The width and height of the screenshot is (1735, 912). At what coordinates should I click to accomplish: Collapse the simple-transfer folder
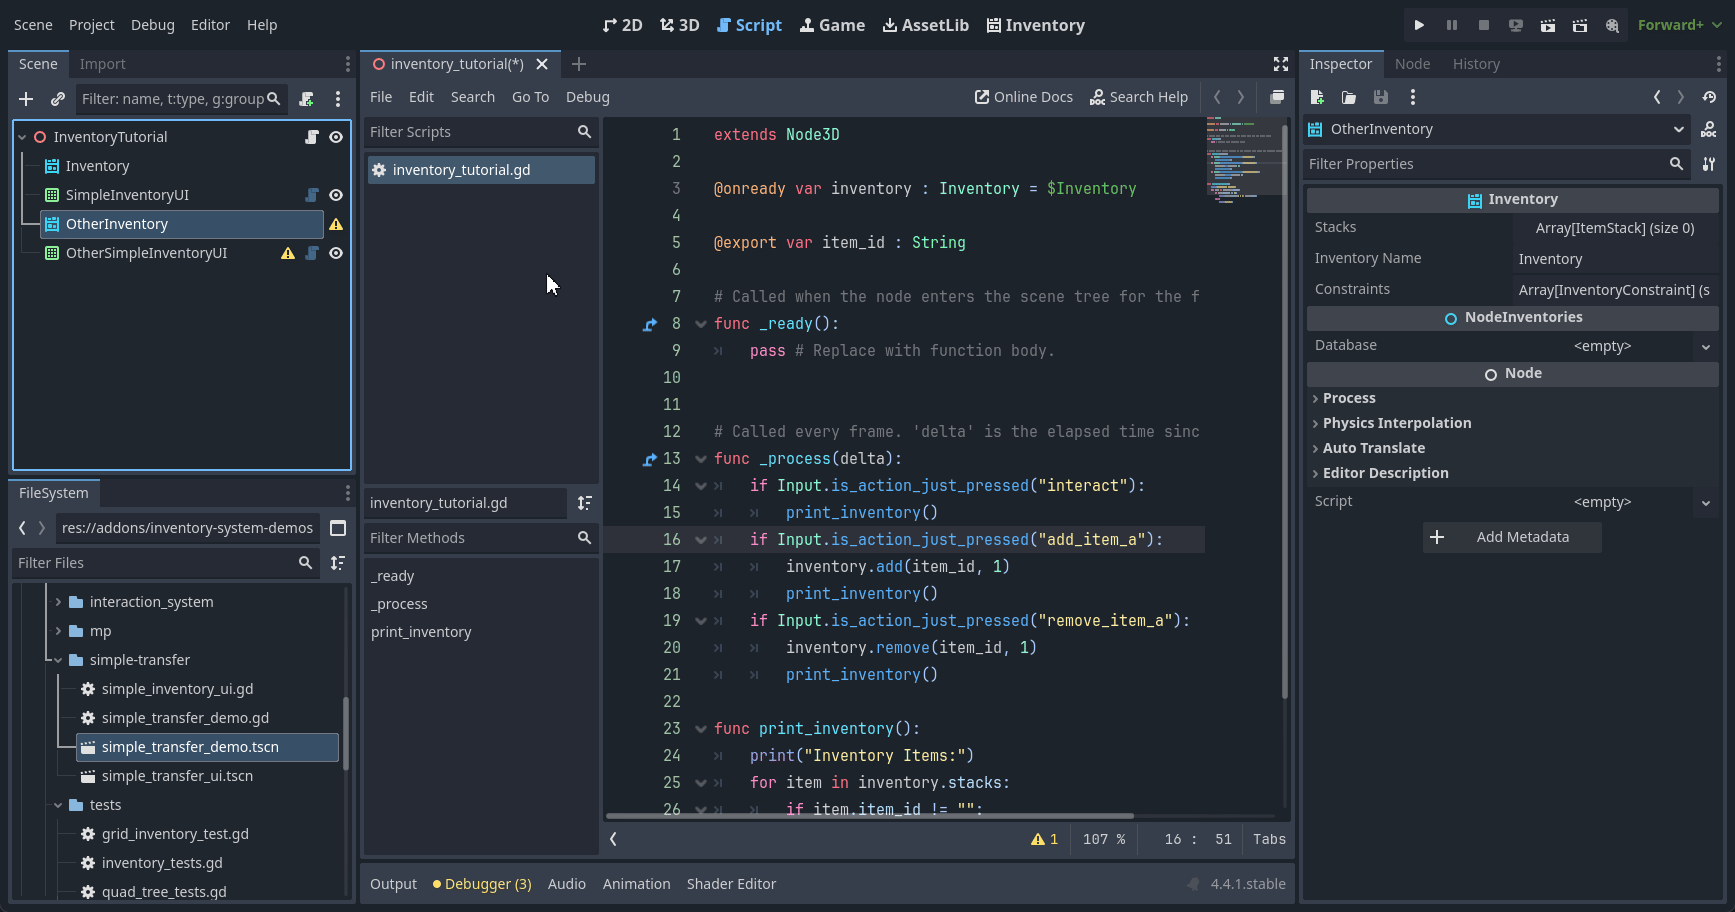point(58,660)
